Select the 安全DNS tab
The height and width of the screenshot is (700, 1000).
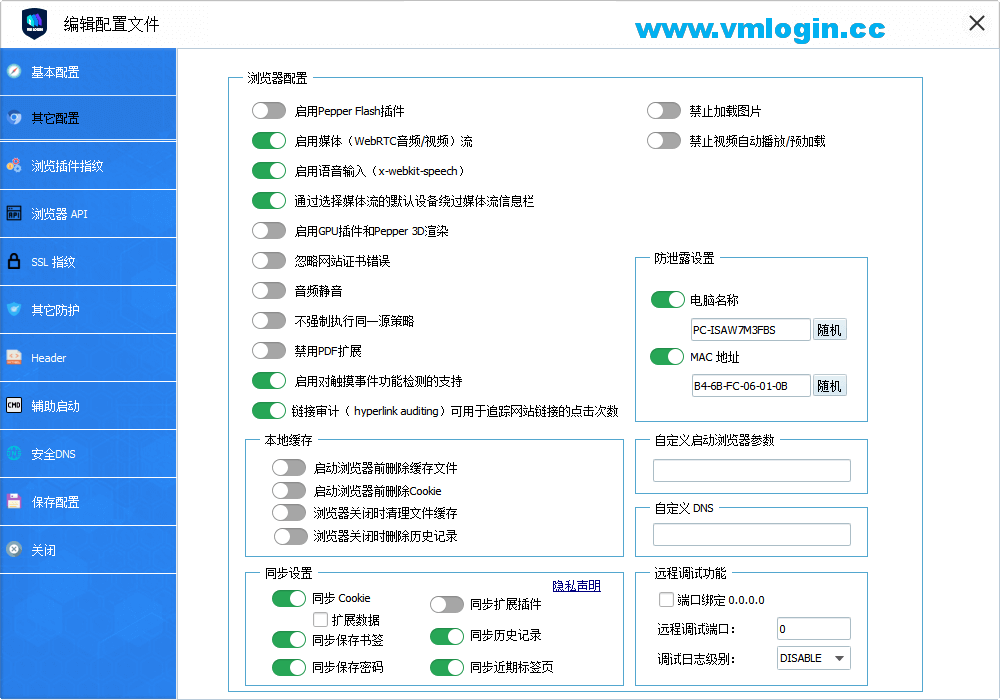coord(88,454)
